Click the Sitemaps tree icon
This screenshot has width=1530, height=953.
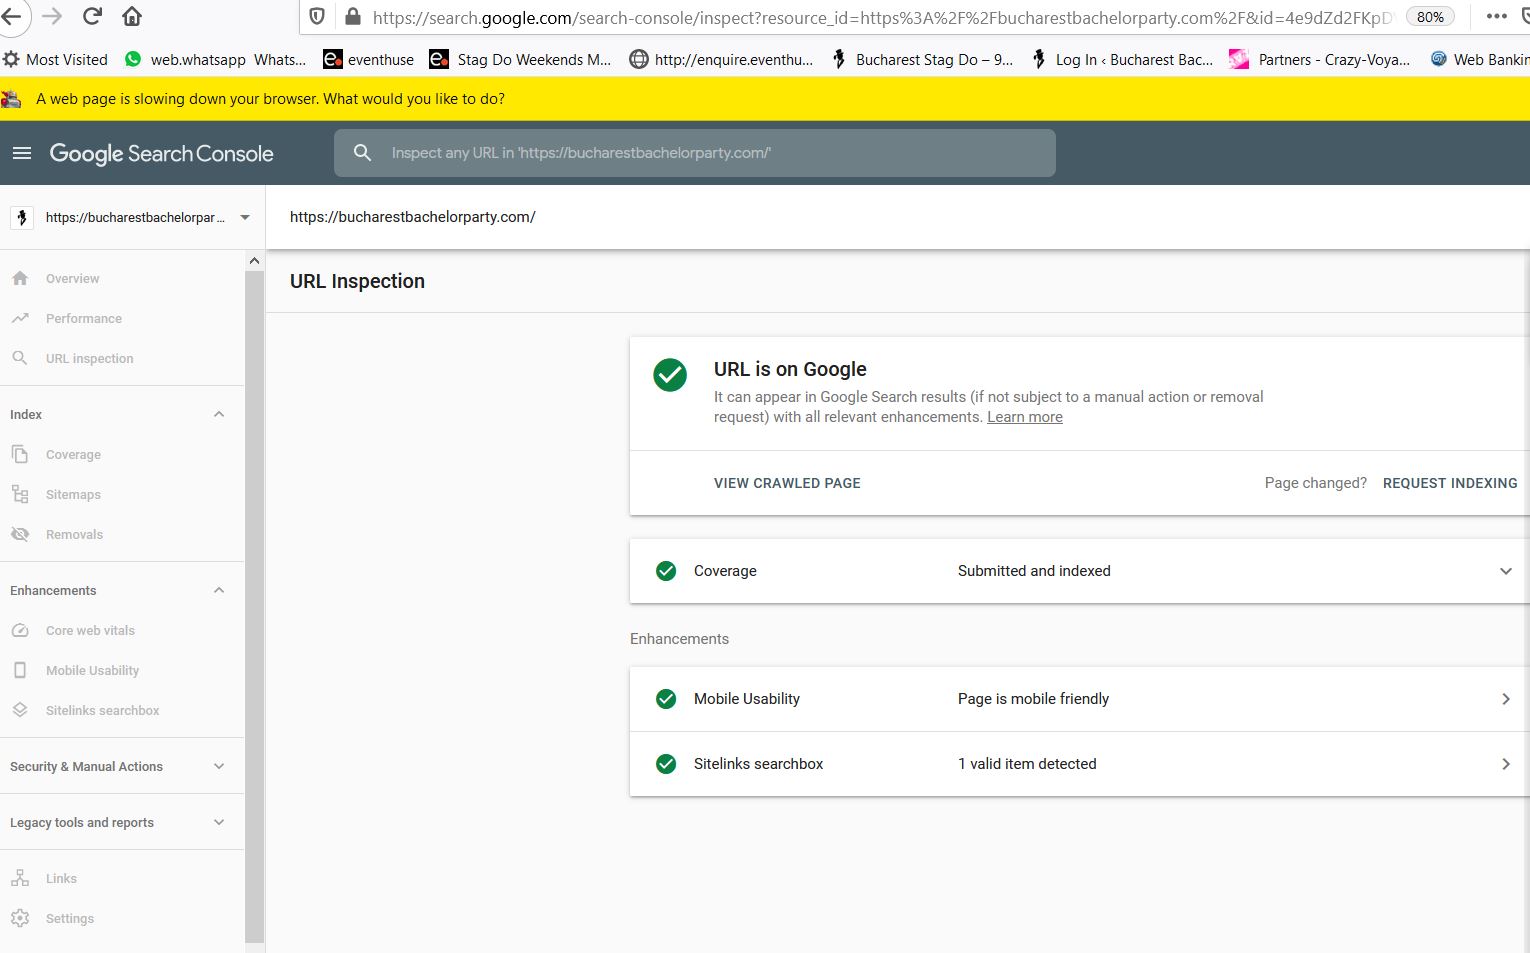pyautogui.click(x=20, y=494)
